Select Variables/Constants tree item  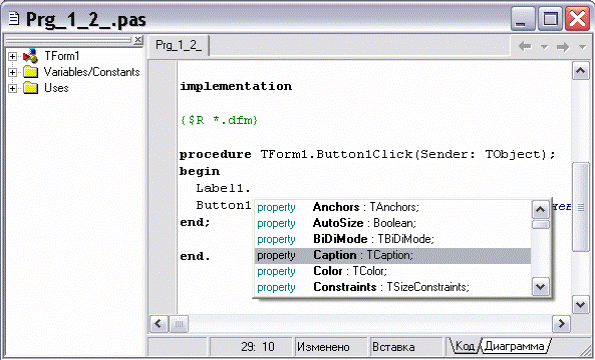click(x=92, y=72)
